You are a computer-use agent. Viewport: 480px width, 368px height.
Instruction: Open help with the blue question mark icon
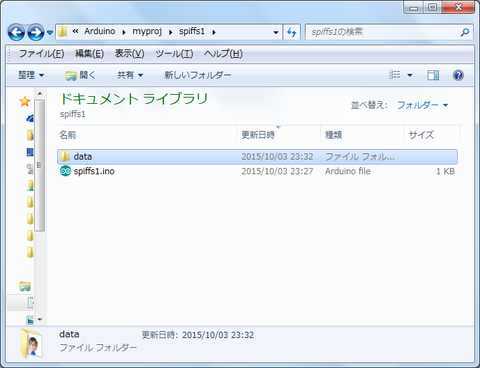458,75
